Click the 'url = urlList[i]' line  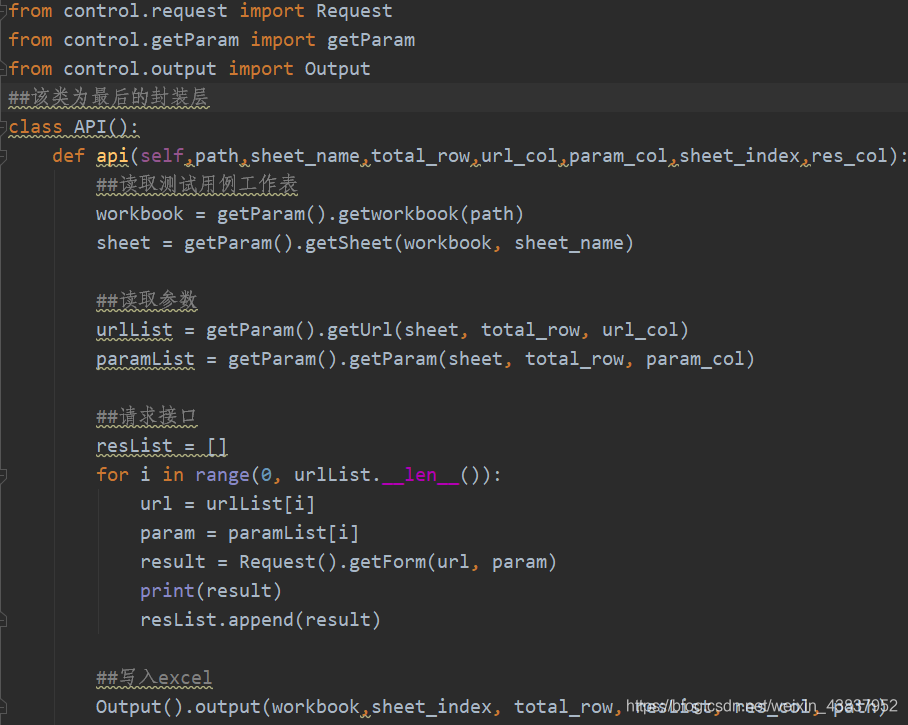228,504
